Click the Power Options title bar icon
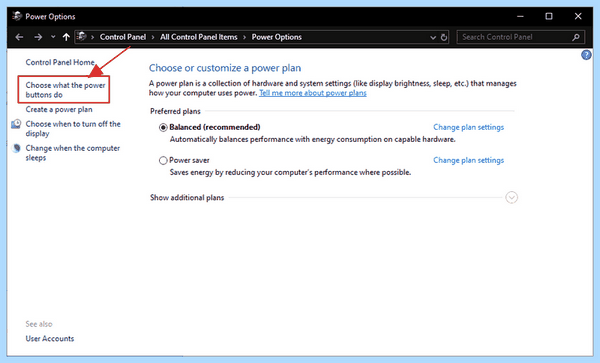 [17, 16]
